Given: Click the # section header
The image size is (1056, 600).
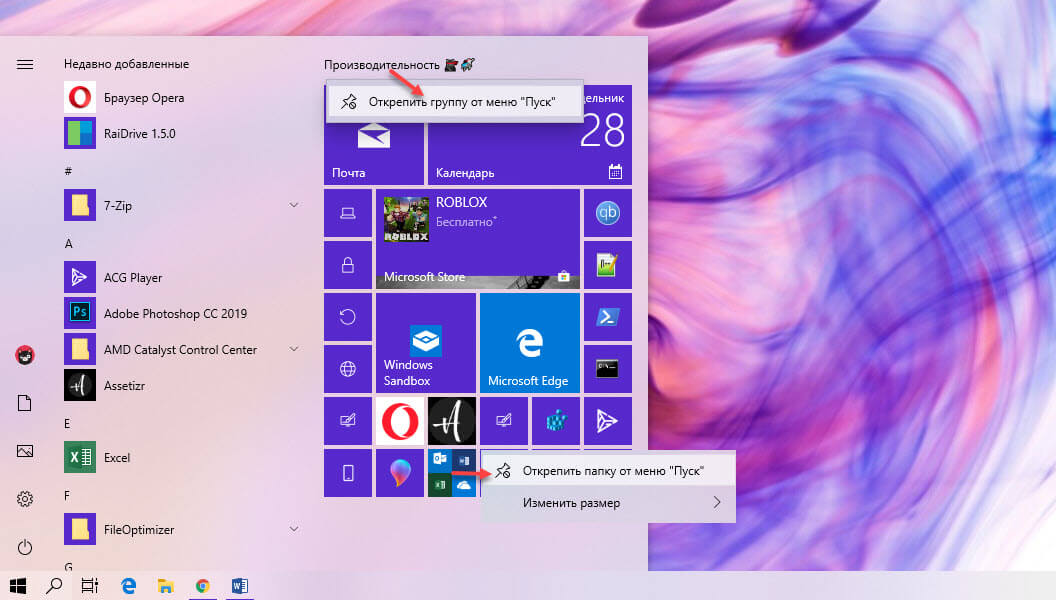Looking at the screenshot, I should click(68, 171).
